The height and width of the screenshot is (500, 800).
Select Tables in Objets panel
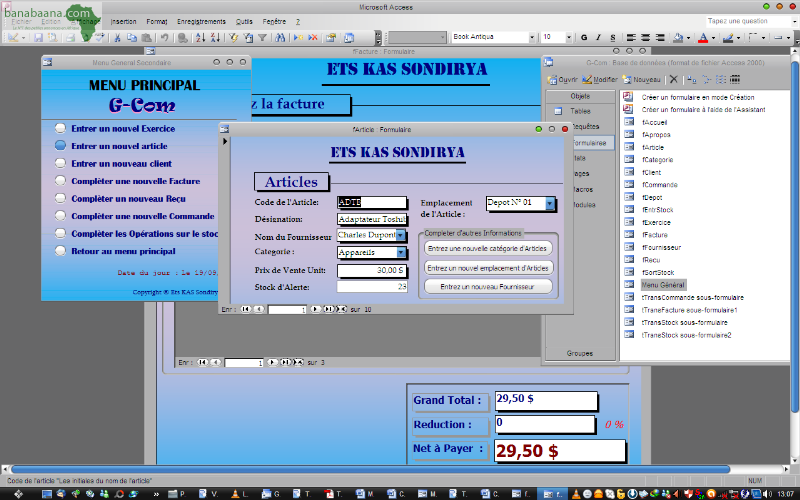(580, 111)
